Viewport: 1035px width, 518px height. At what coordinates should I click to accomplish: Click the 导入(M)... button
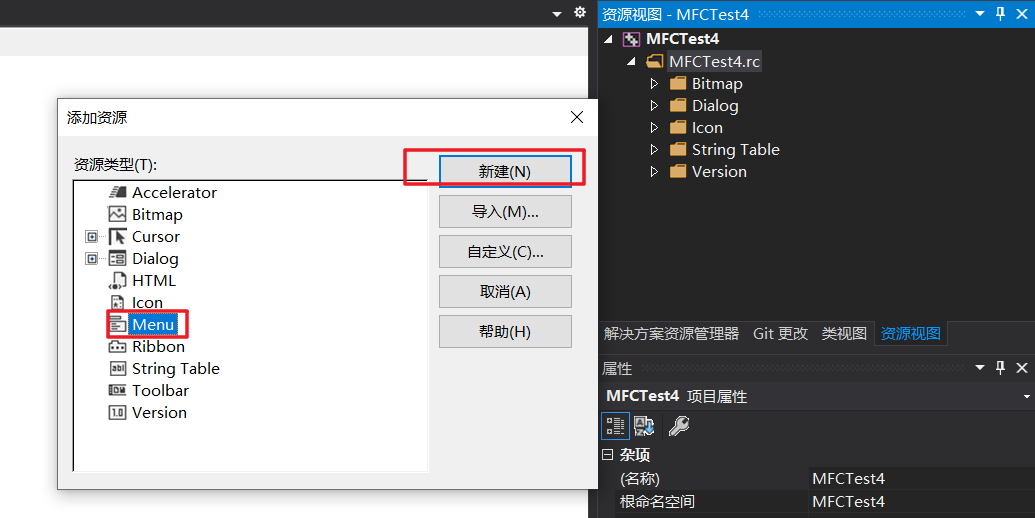(505, 212)
